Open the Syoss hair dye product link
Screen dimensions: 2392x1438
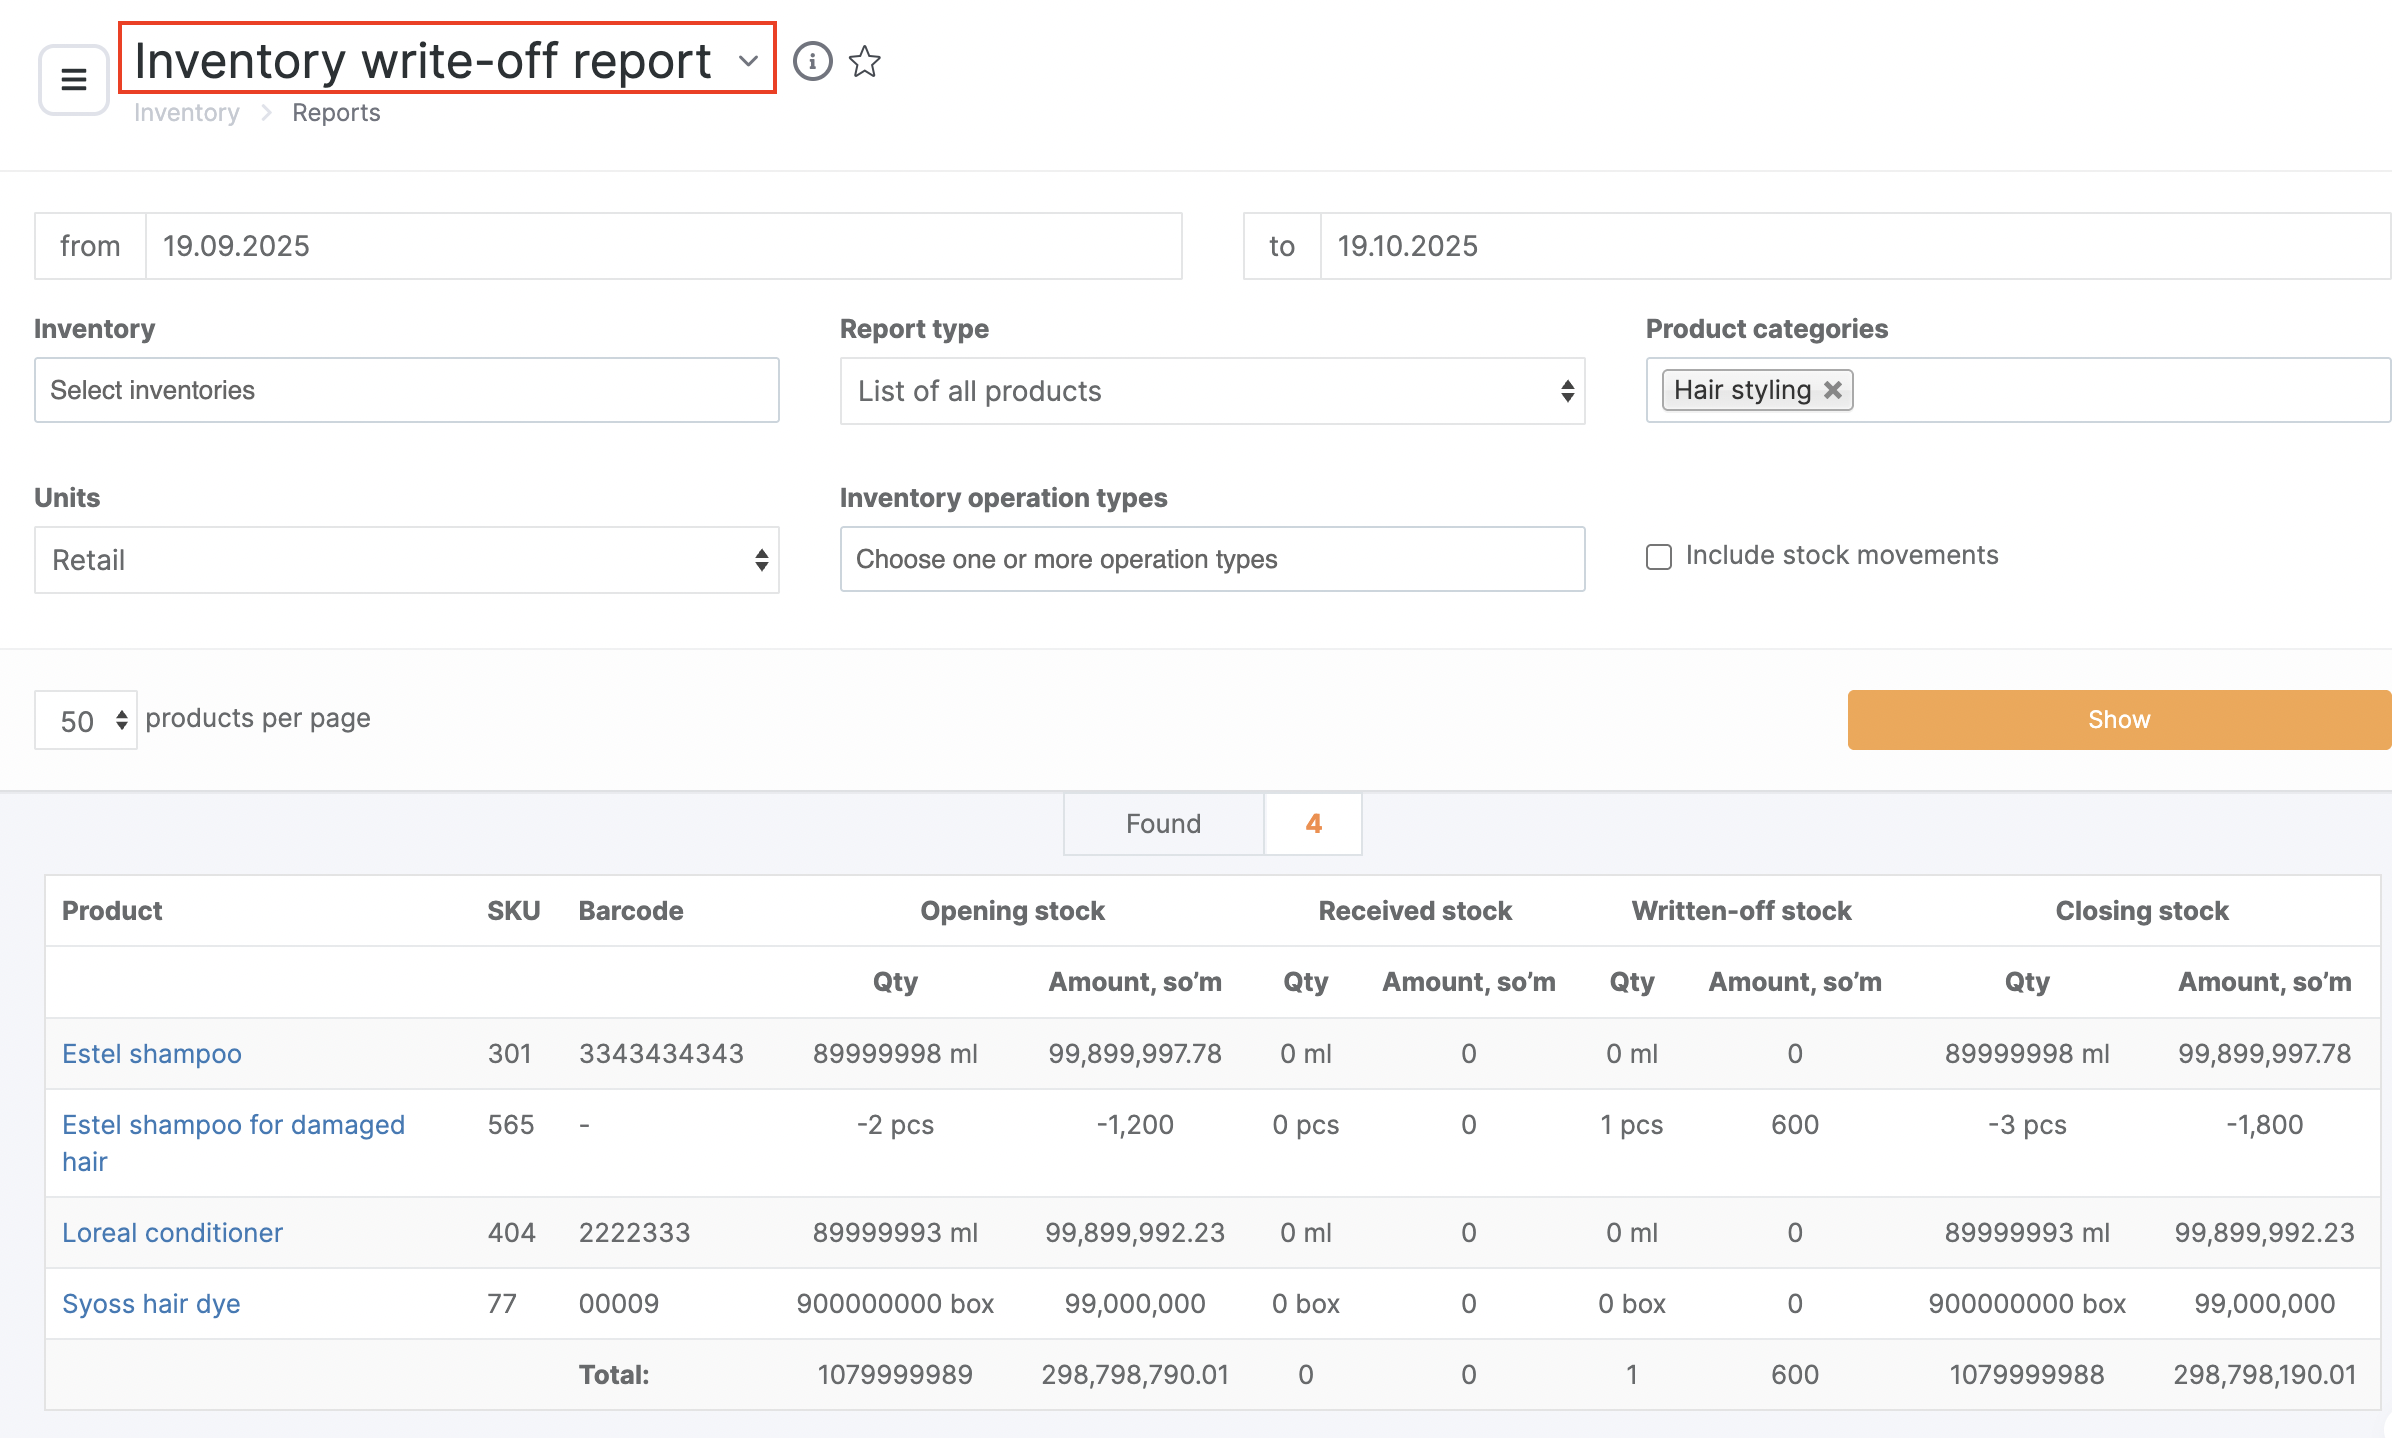tap(151, 1303)
